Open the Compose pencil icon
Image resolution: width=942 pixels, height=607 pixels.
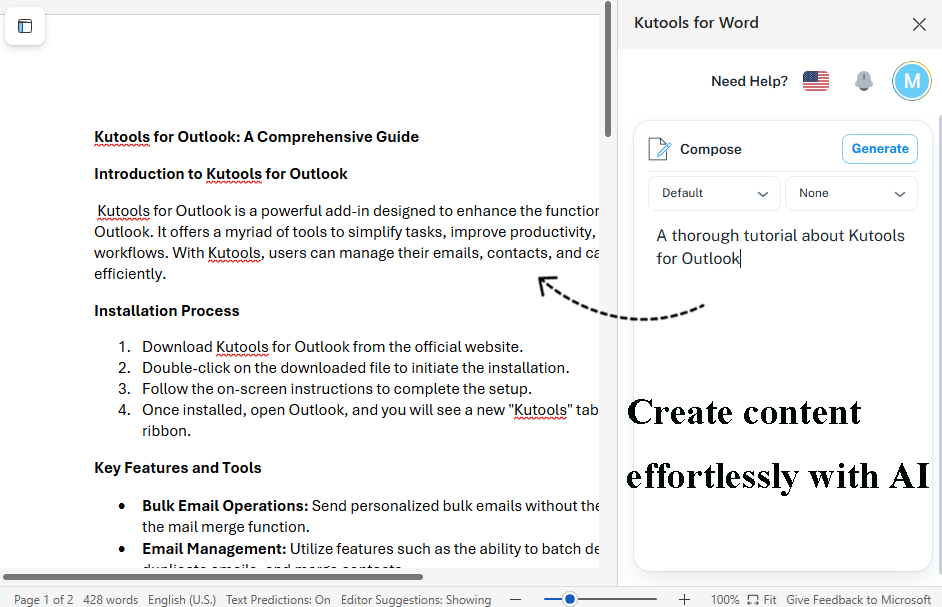[659, 148]
